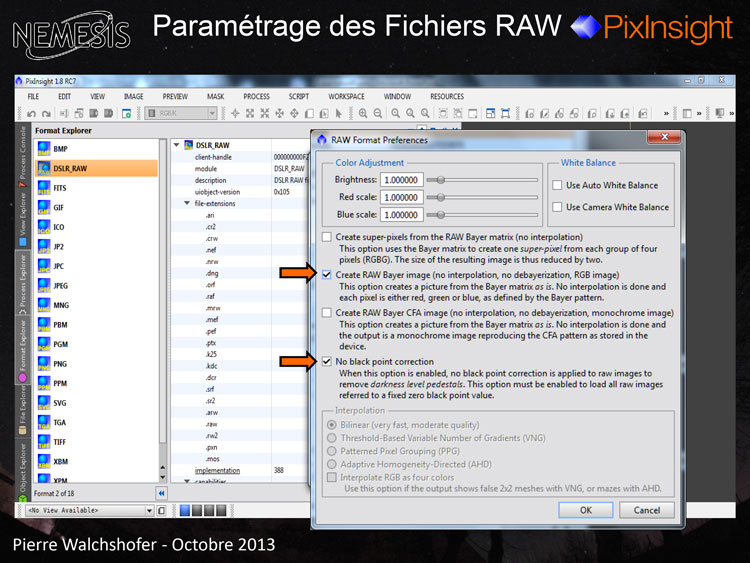Close the RAW Format Preferences dialog
The width and height of the screenshot is (750, 563).
click(664, 137)
